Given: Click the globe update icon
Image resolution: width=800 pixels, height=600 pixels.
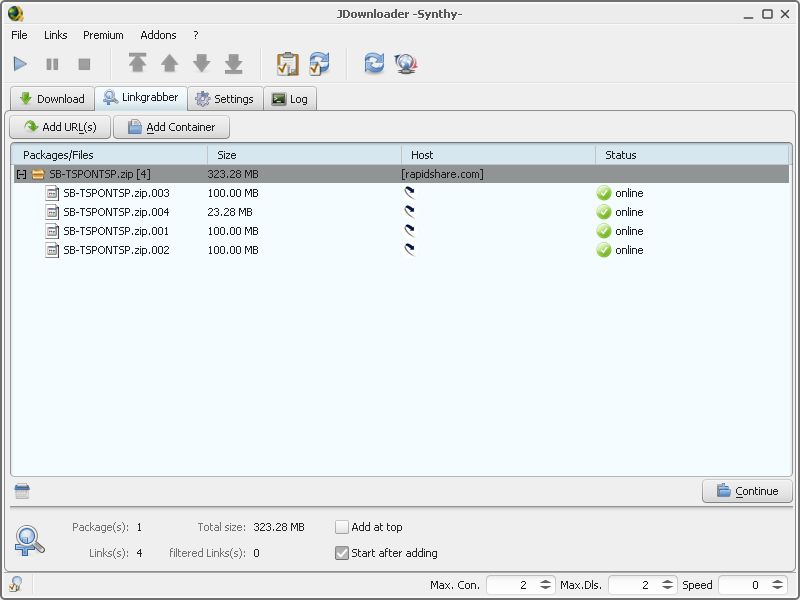Looking at the screenshot, I should (x=406, y=64).
